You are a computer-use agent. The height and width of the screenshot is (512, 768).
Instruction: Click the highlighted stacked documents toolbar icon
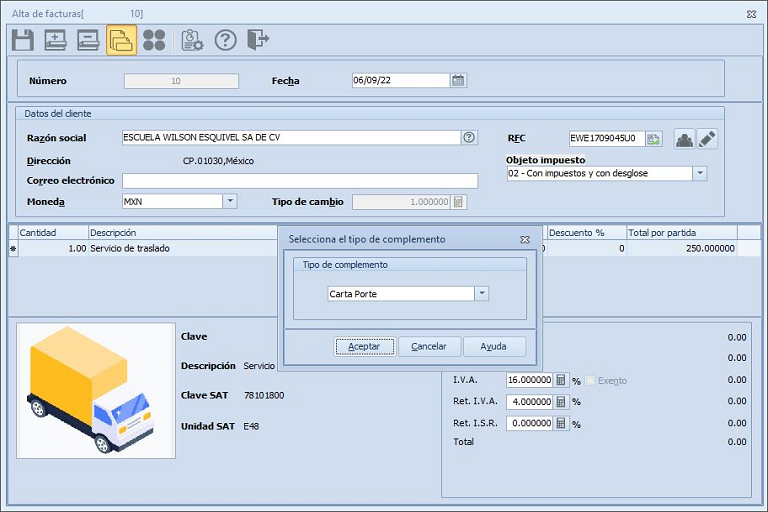click(121, 40)
